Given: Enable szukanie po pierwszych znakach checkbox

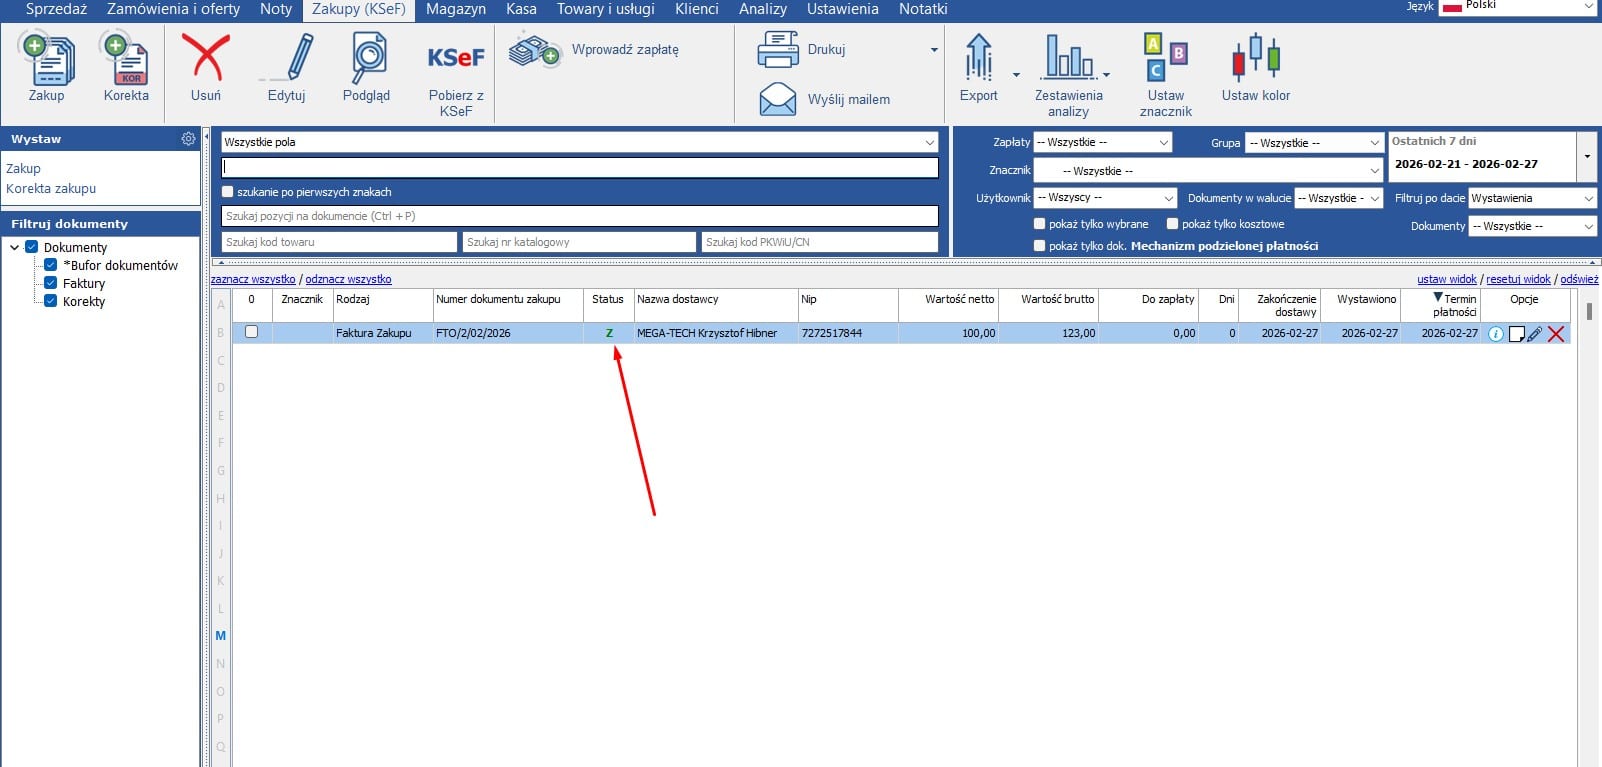Looking at the screenshot, I should [x=228, y=192].
